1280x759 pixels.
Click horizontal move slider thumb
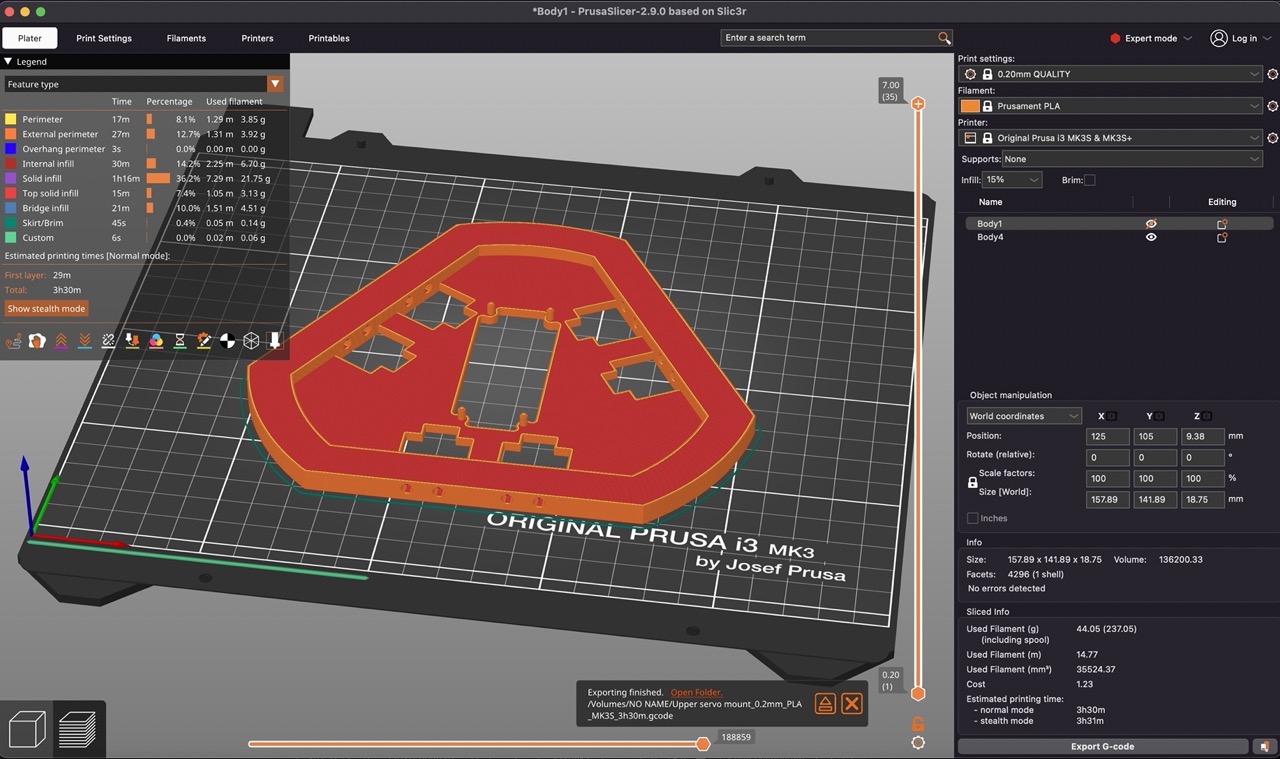click(x=703, y=744)
